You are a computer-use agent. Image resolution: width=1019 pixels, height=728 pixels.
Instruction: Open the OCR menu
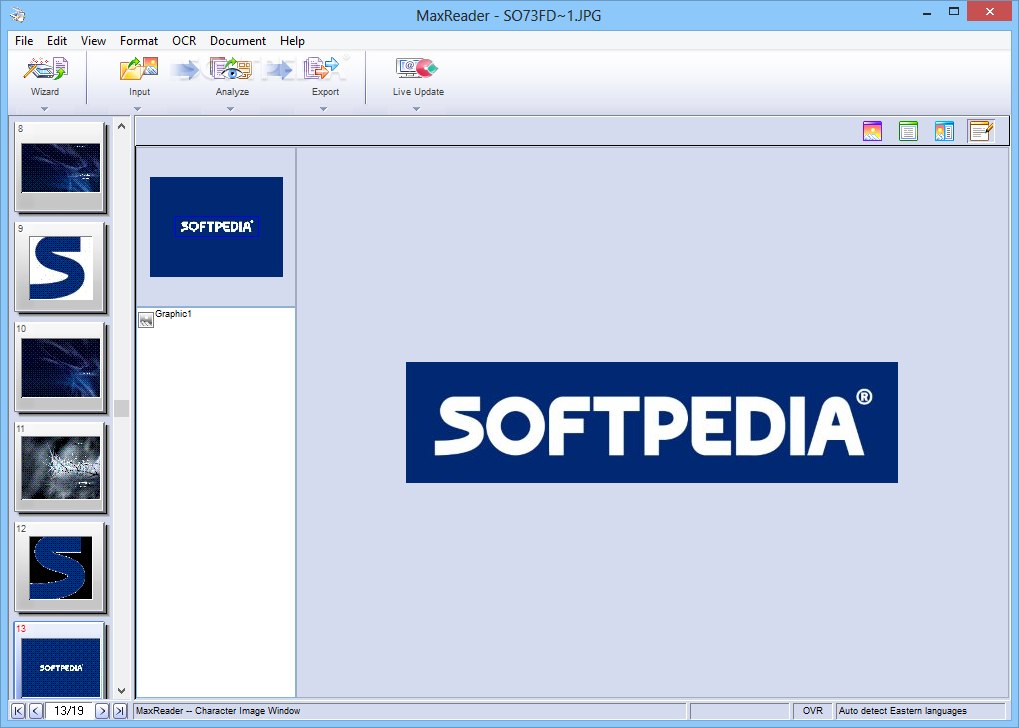(x=184, y=40)
